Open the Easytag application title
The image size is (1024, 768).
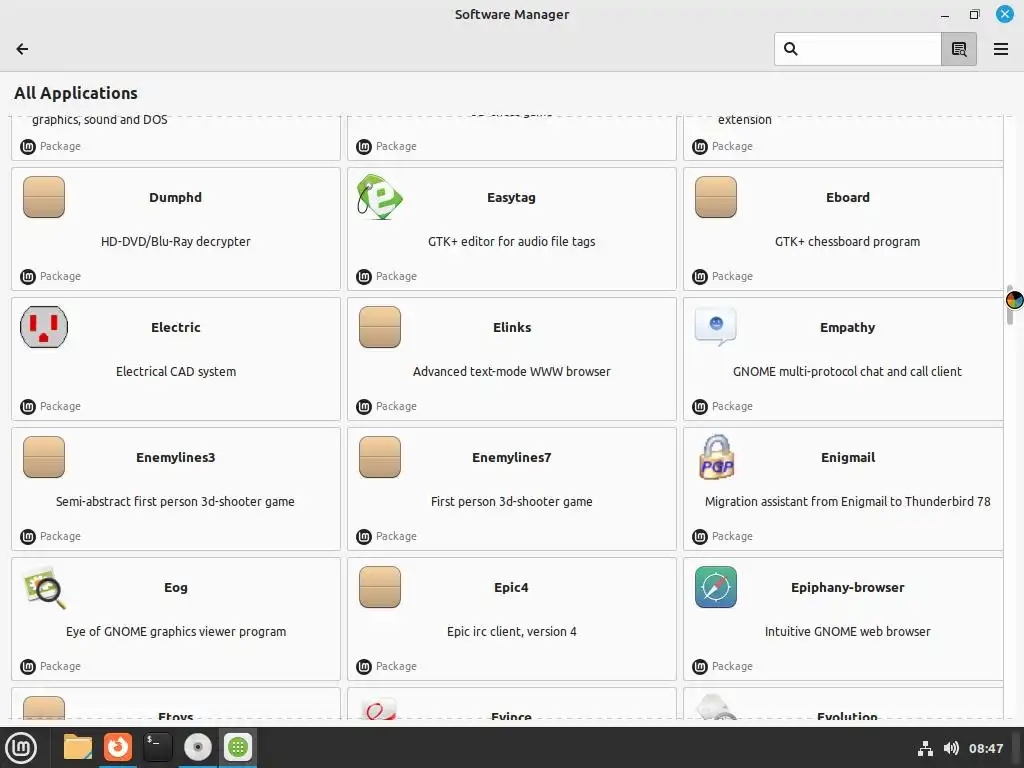[x=511, y=197]
